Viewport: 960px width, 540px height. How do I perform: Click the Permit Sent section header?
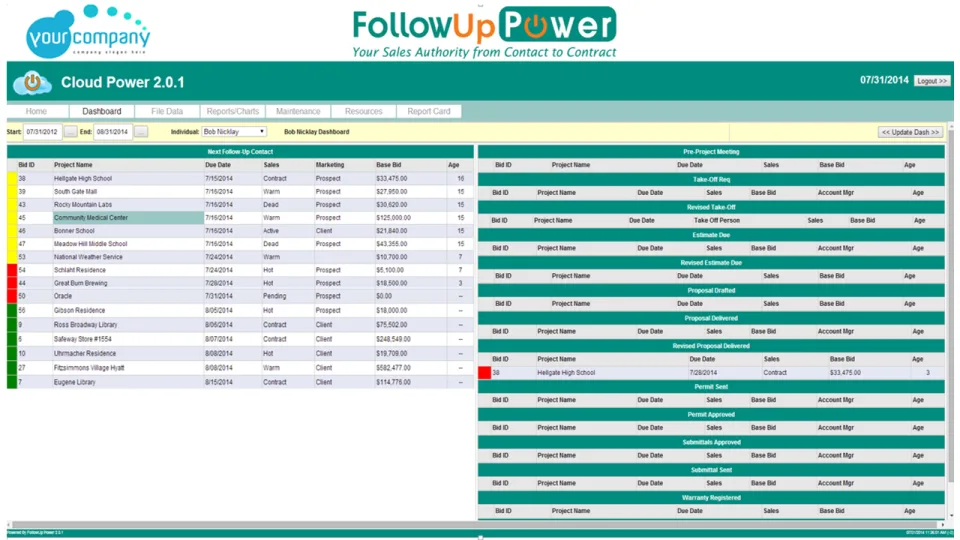tap(711, 387)
